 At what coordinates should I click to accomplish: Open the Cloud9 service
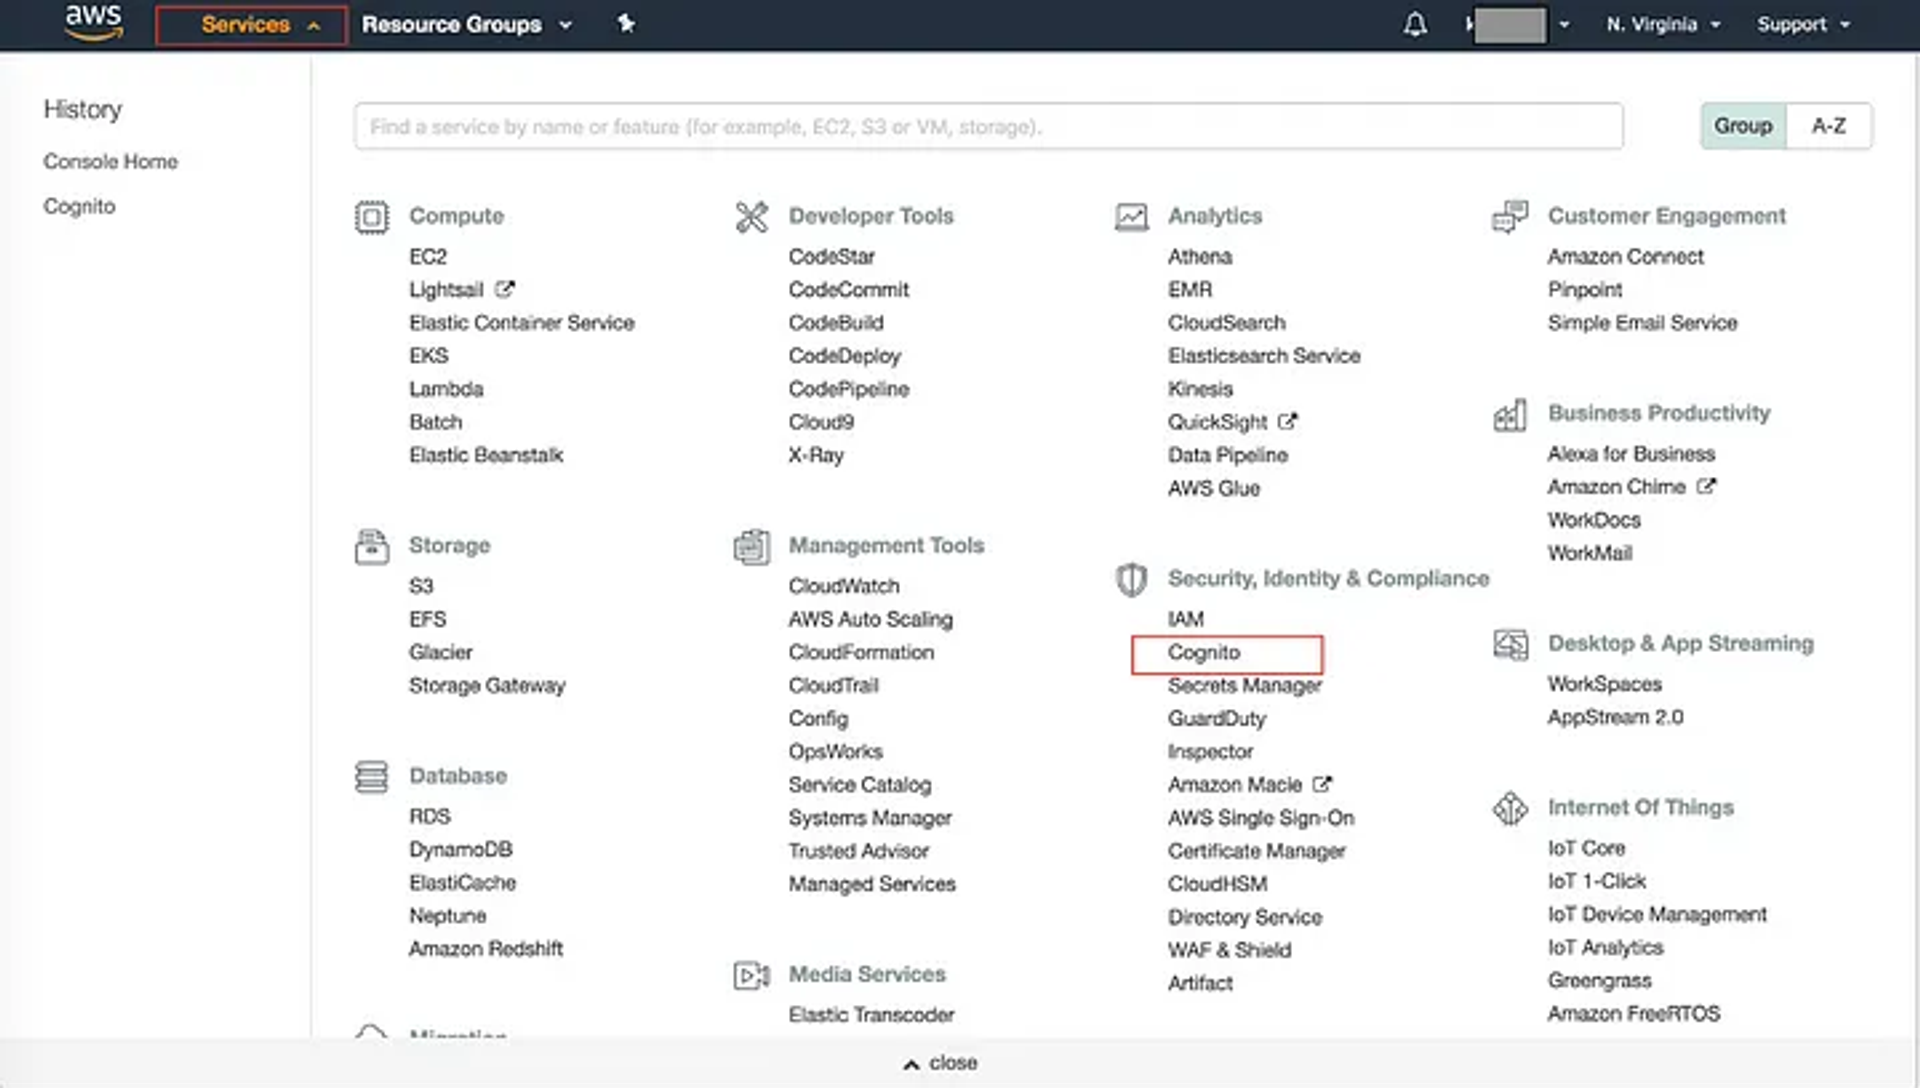point(821,422)
